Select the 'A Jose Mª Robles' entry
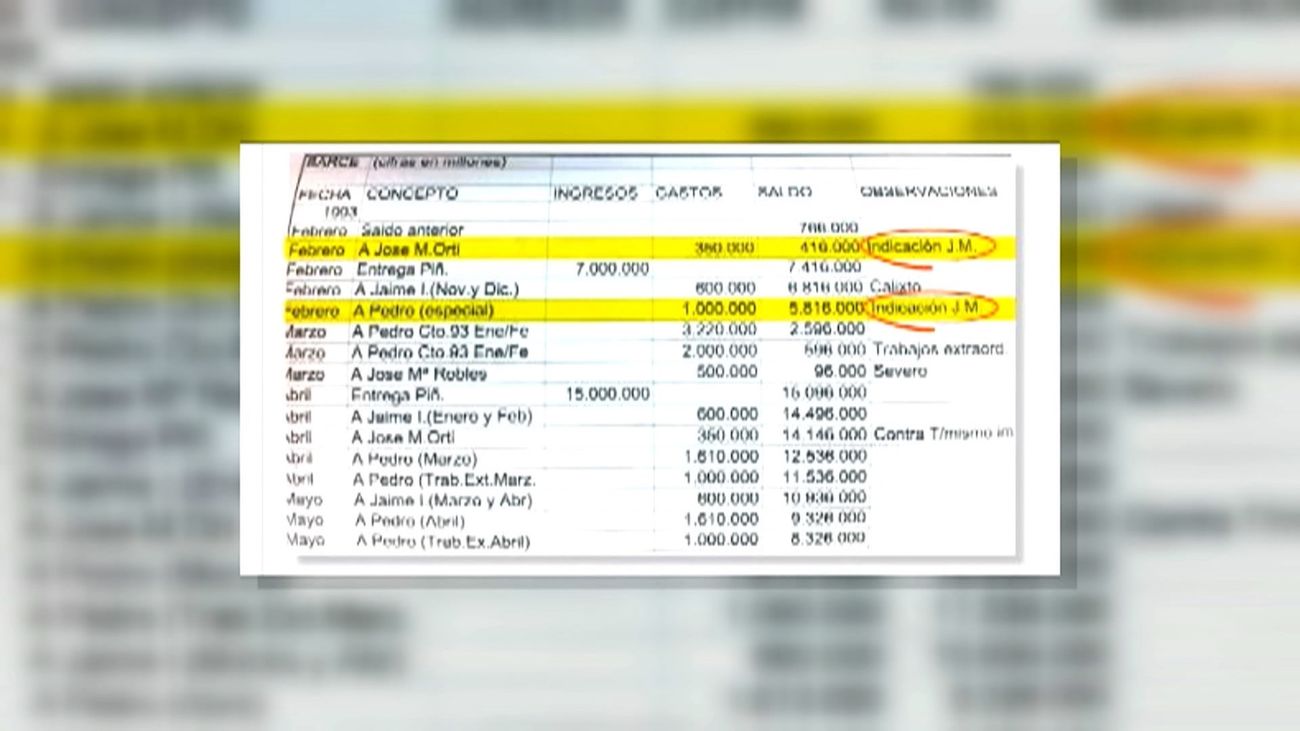Viewport: 1300px width, 731px height. pos(418,374)
